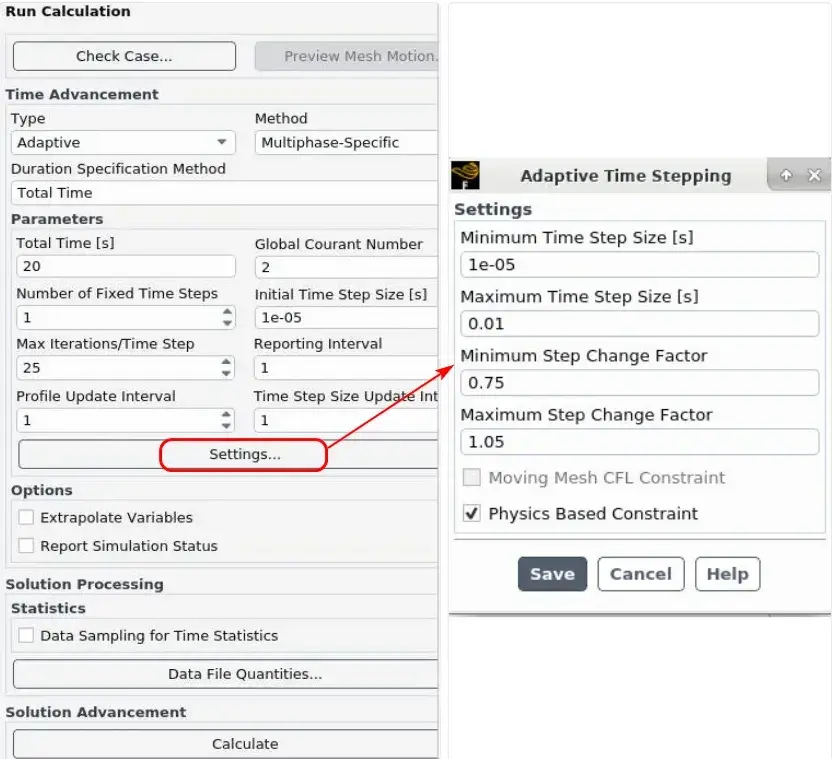Open the Duration Specification Method Total Time dropdown

point(224,193)
